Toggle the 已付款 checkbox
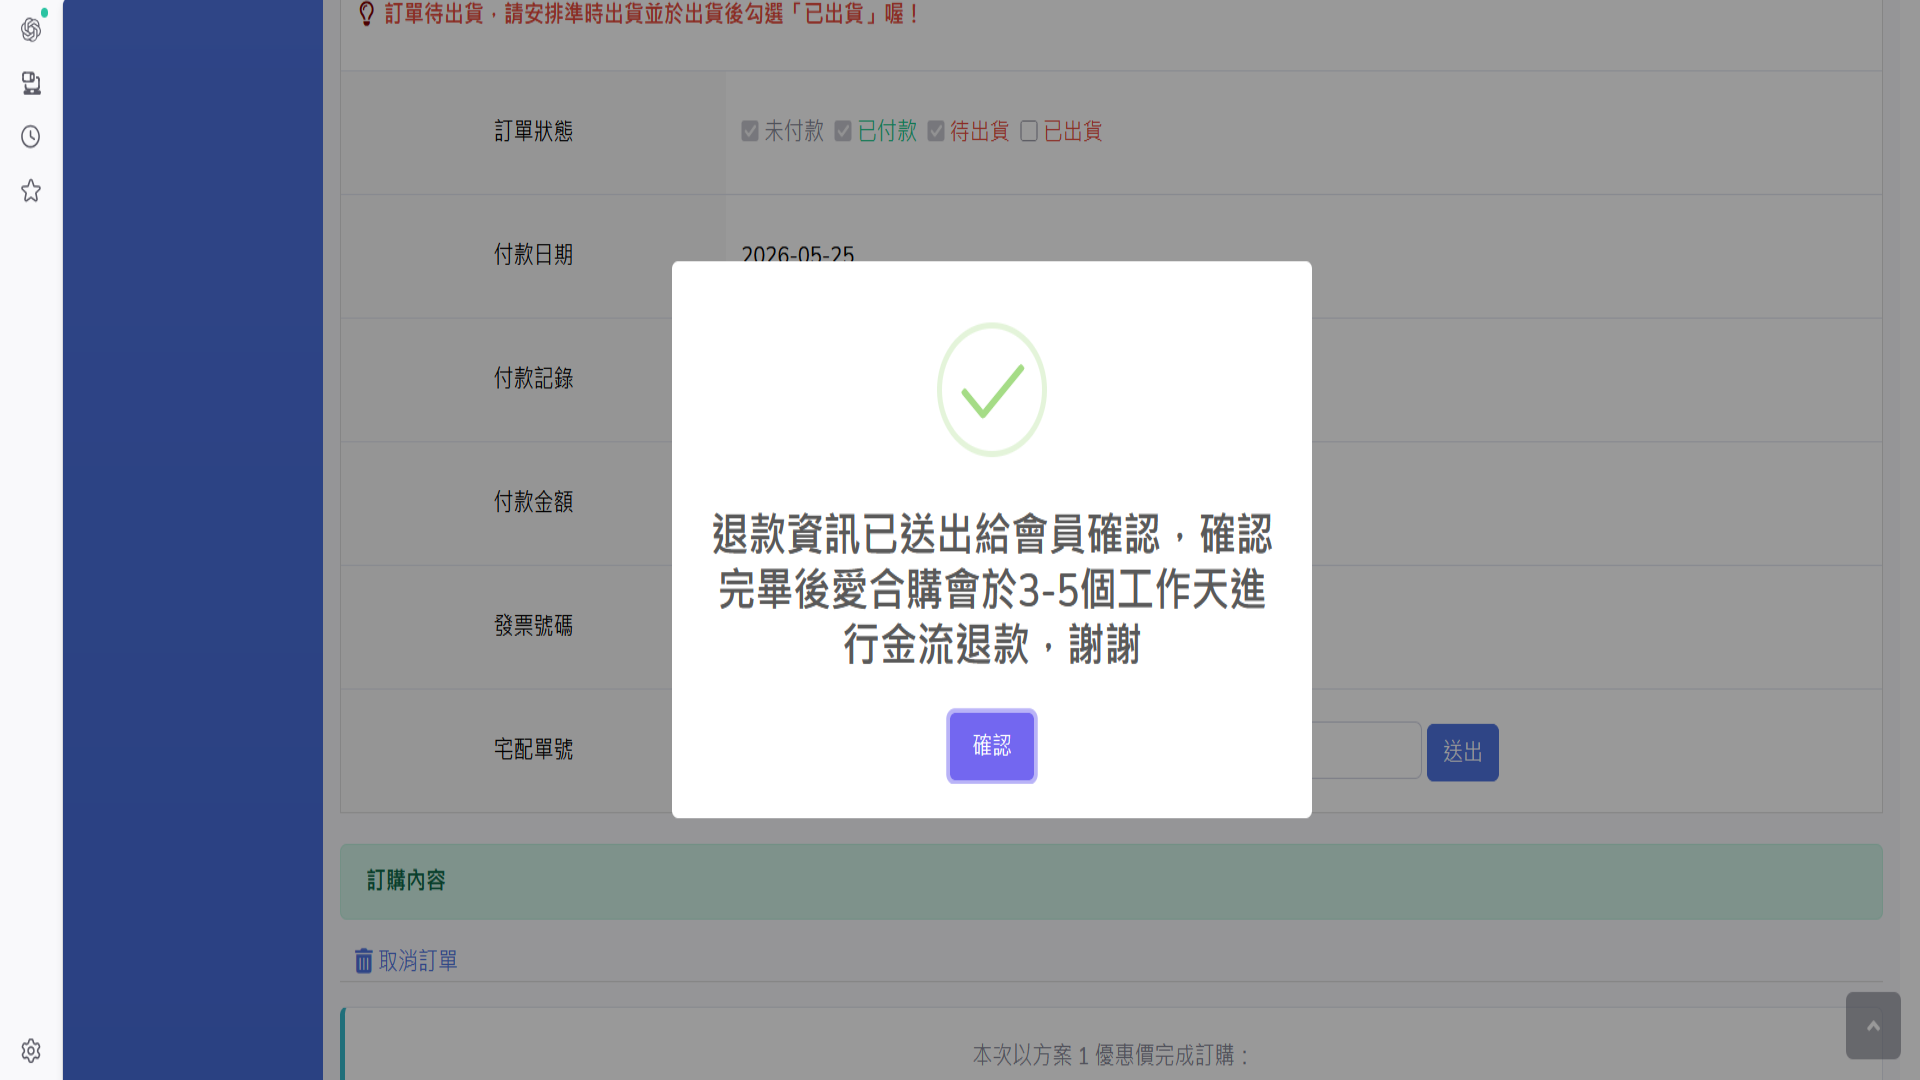Screen dimensions: 1920x1080 (x=843, y=131)
